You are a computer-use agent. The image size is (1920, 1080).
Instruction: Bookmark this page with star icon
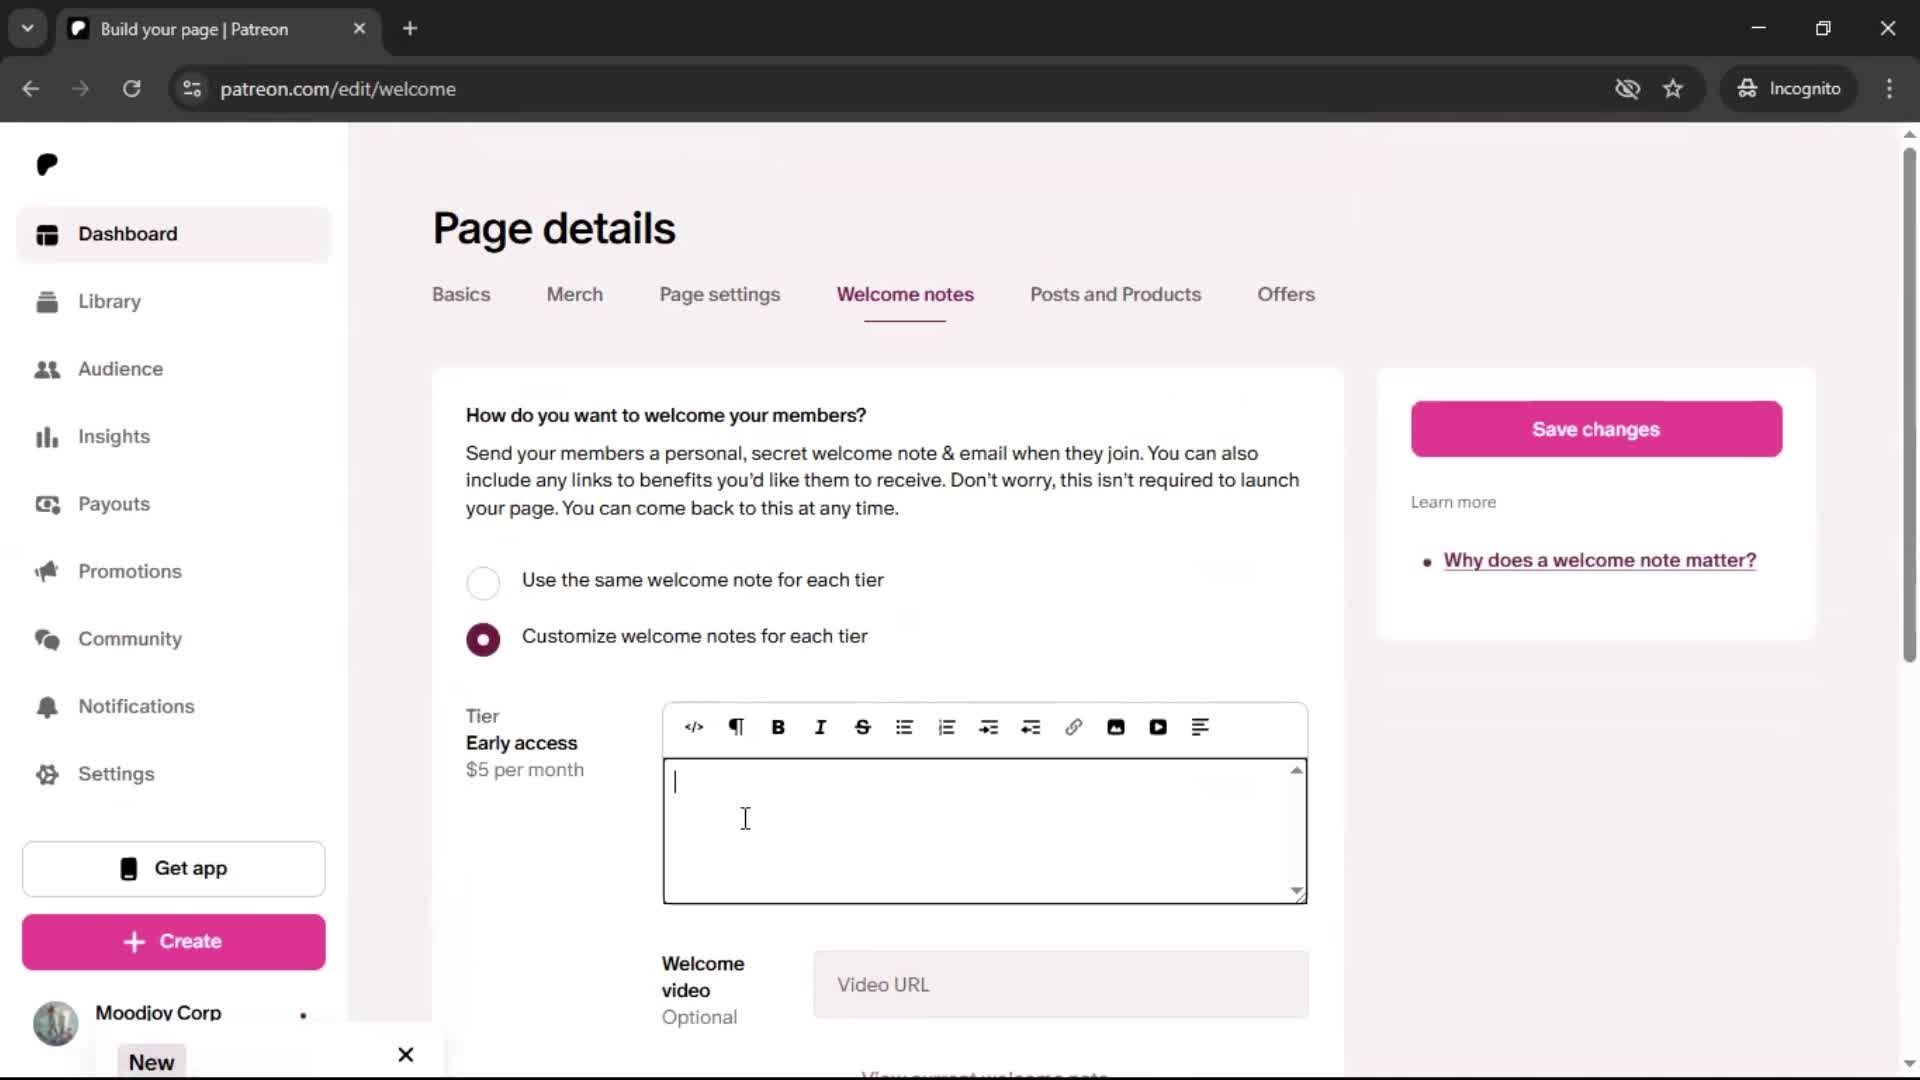point(1673,89)
